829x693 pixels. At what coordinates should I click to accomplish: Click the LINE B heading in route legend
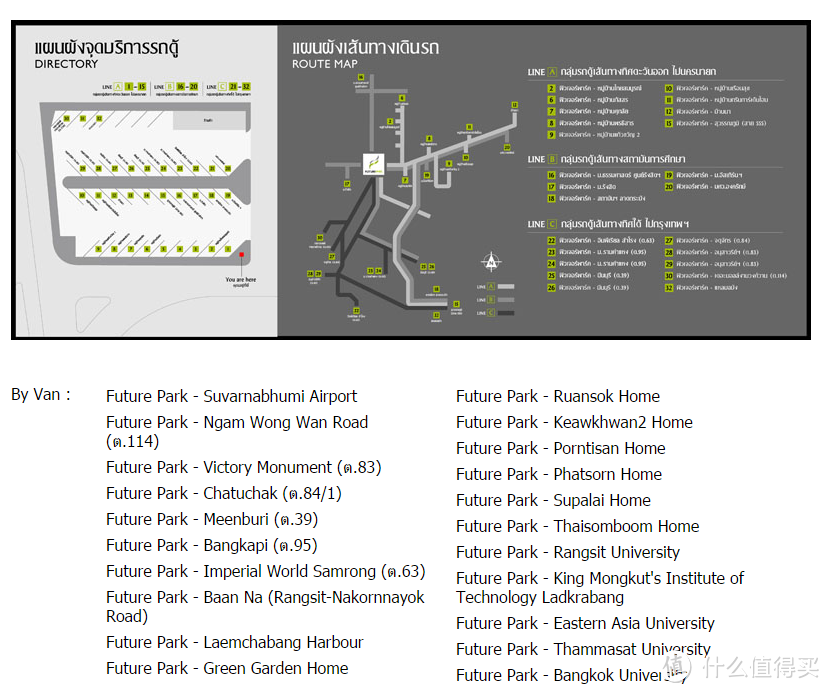pos(606,159)
